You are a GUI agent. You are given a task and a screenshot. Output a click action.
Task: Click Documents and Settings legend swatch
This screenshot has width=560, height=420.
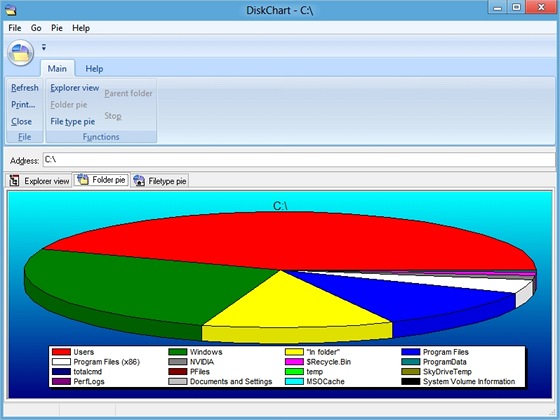click(x=178, y=381)
